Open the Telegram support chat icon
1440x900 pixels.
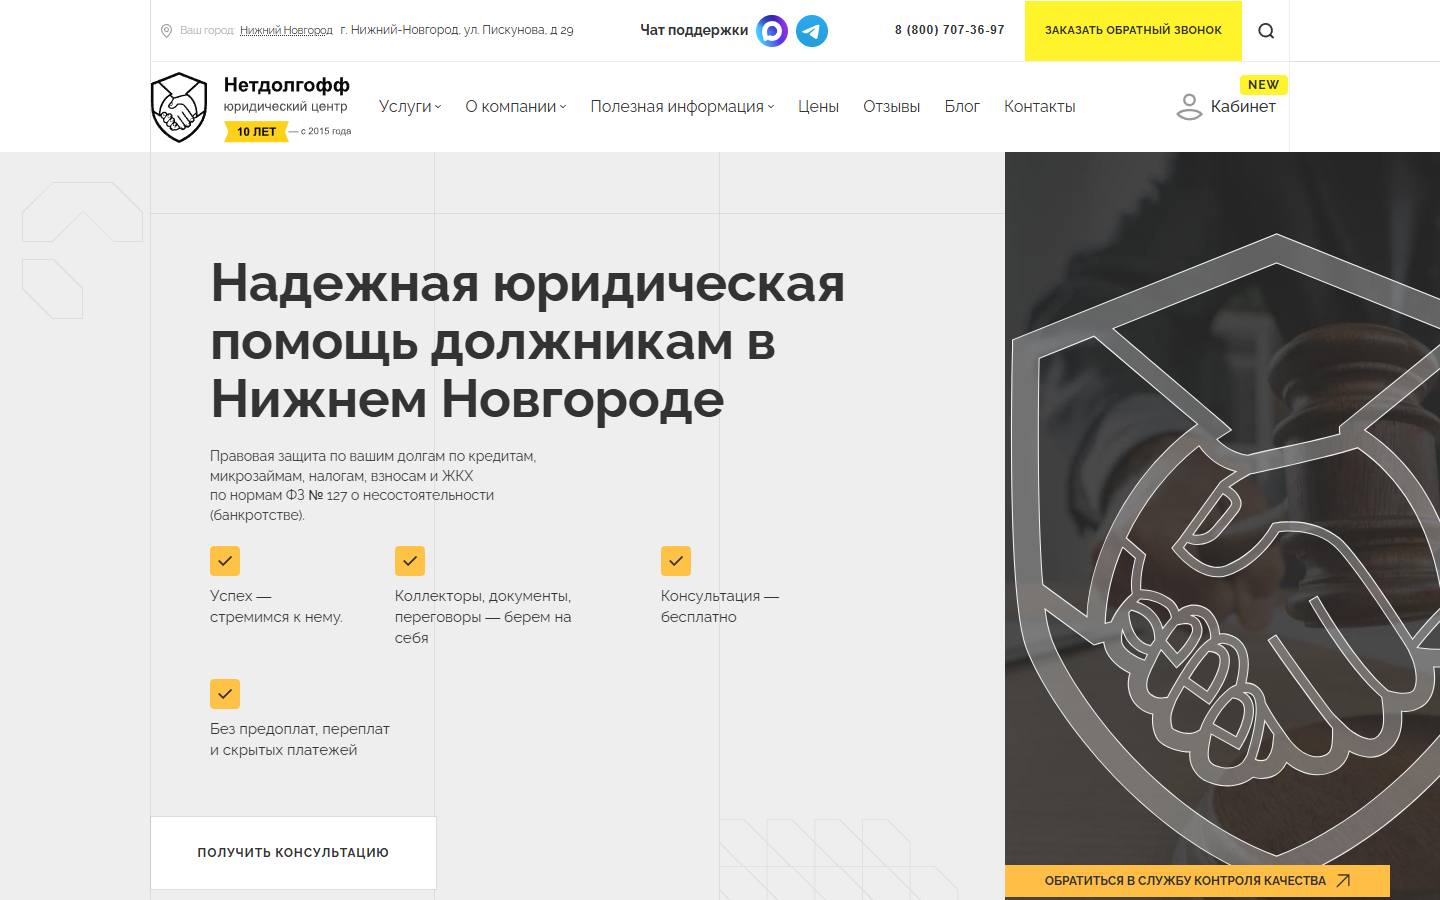tap(812, 31)
